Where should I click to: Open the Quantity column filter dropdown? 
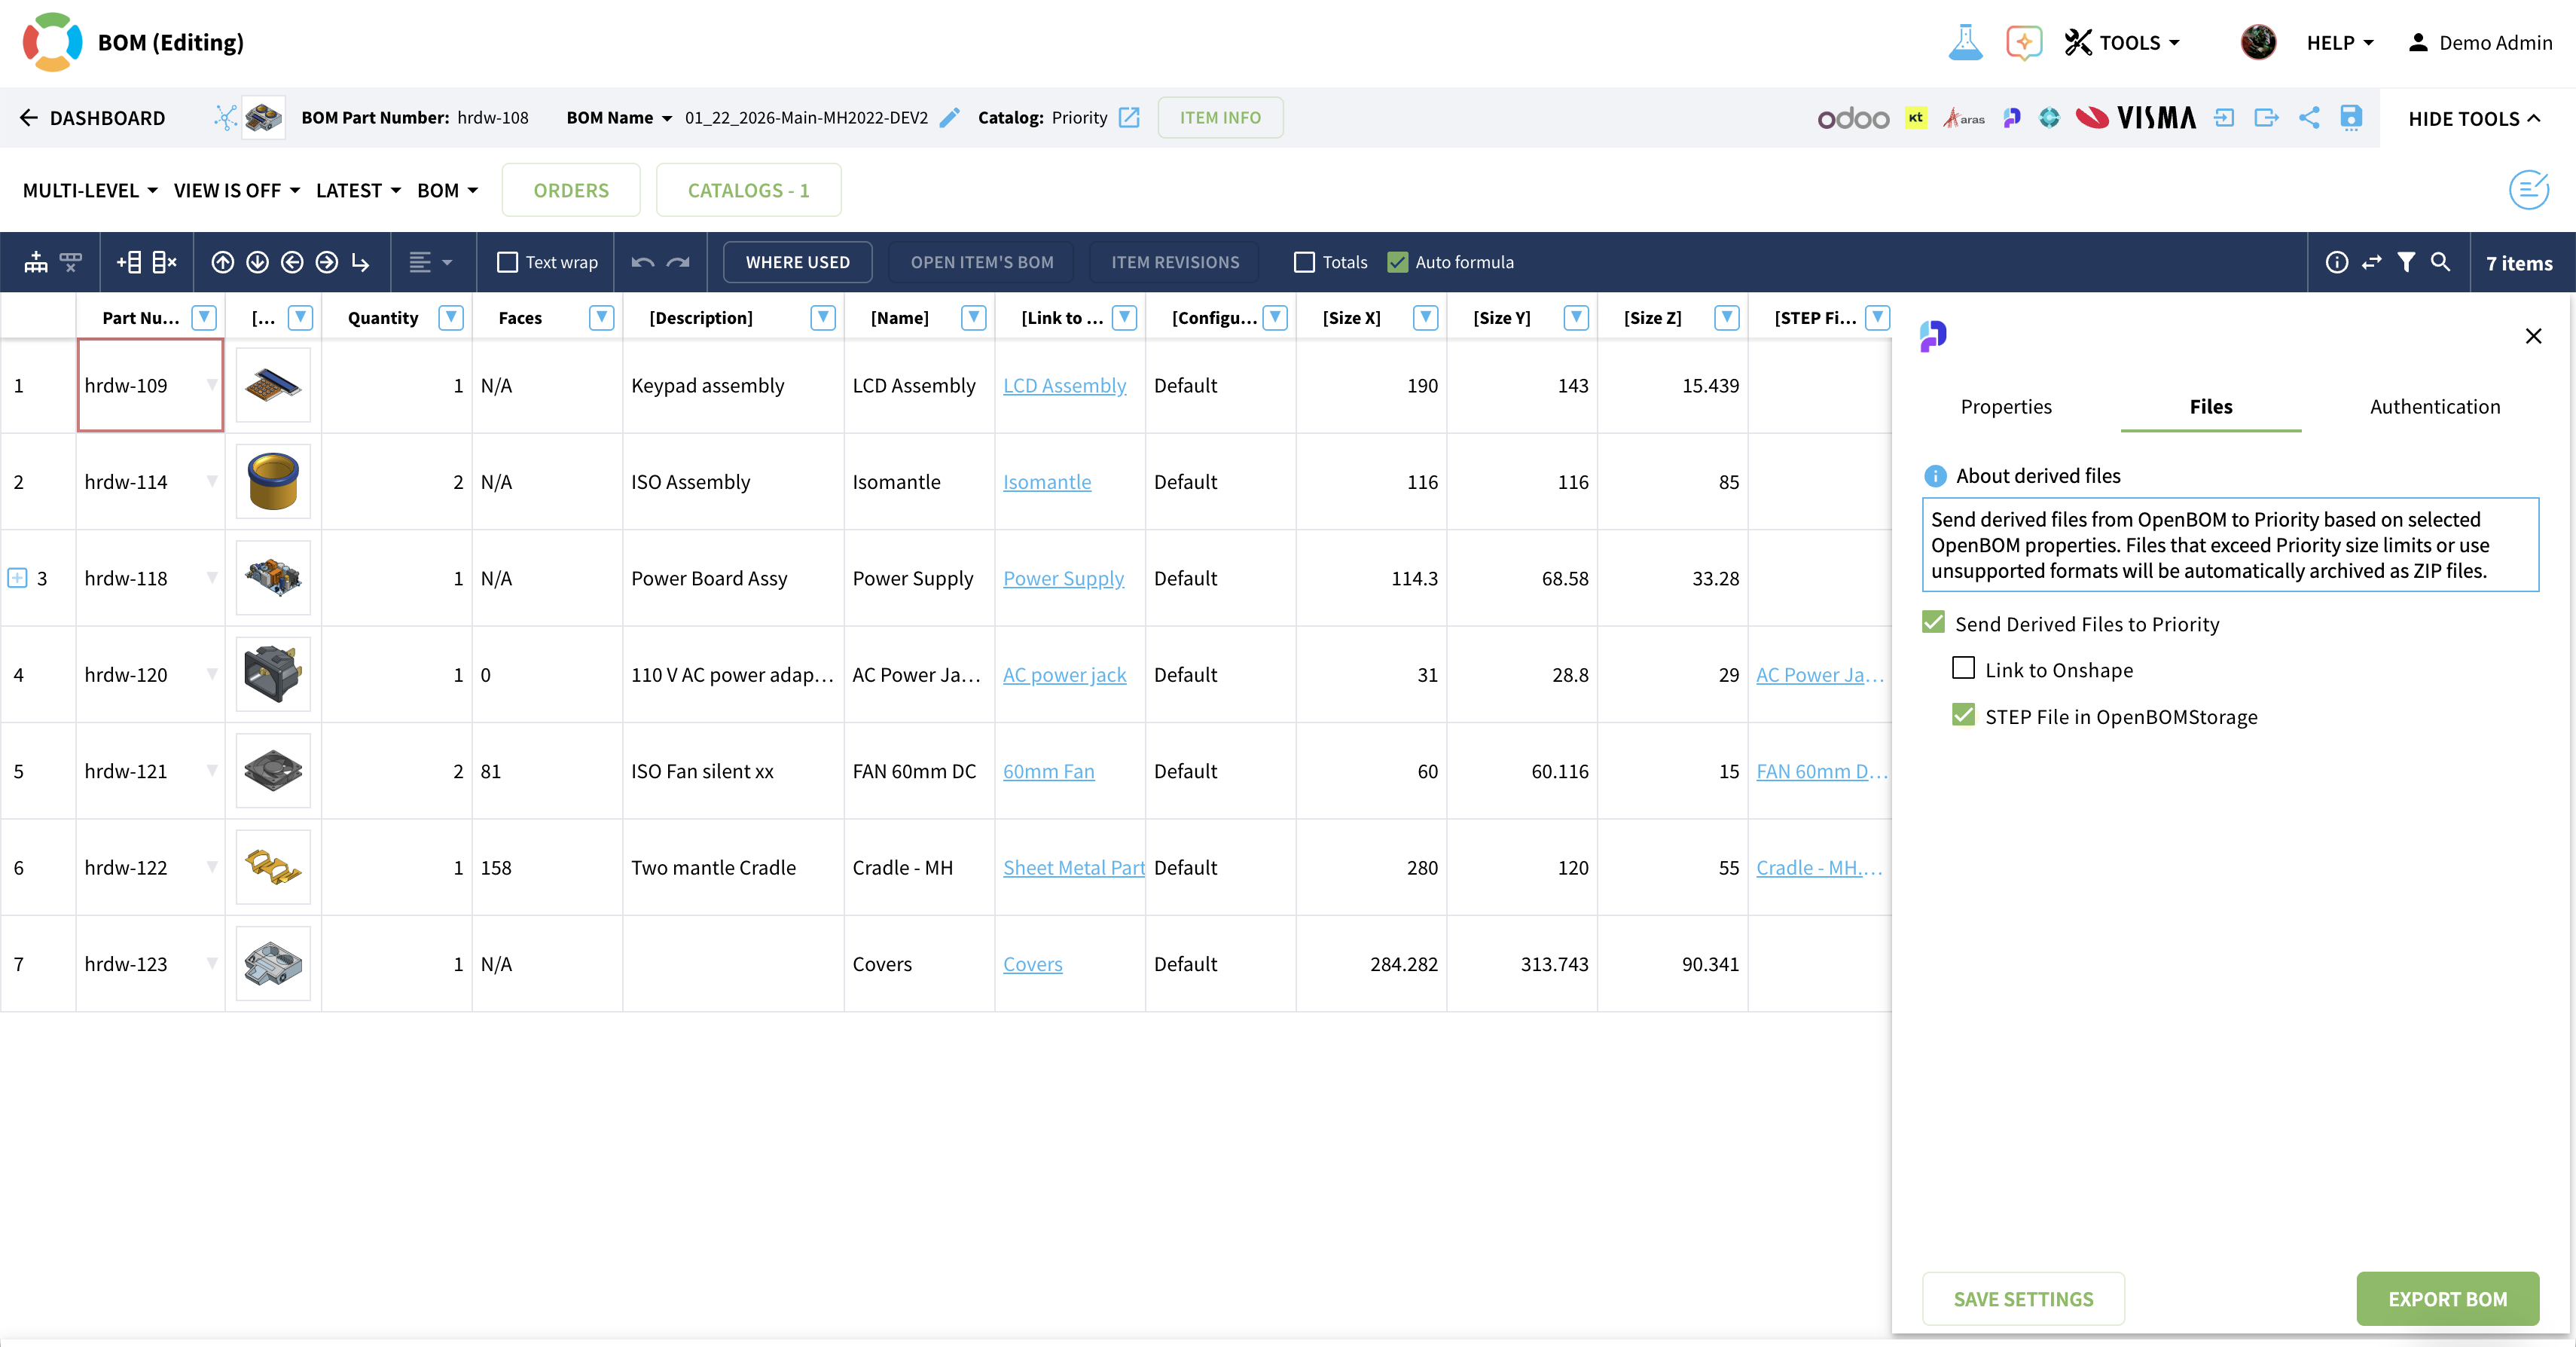click(451, 318)
